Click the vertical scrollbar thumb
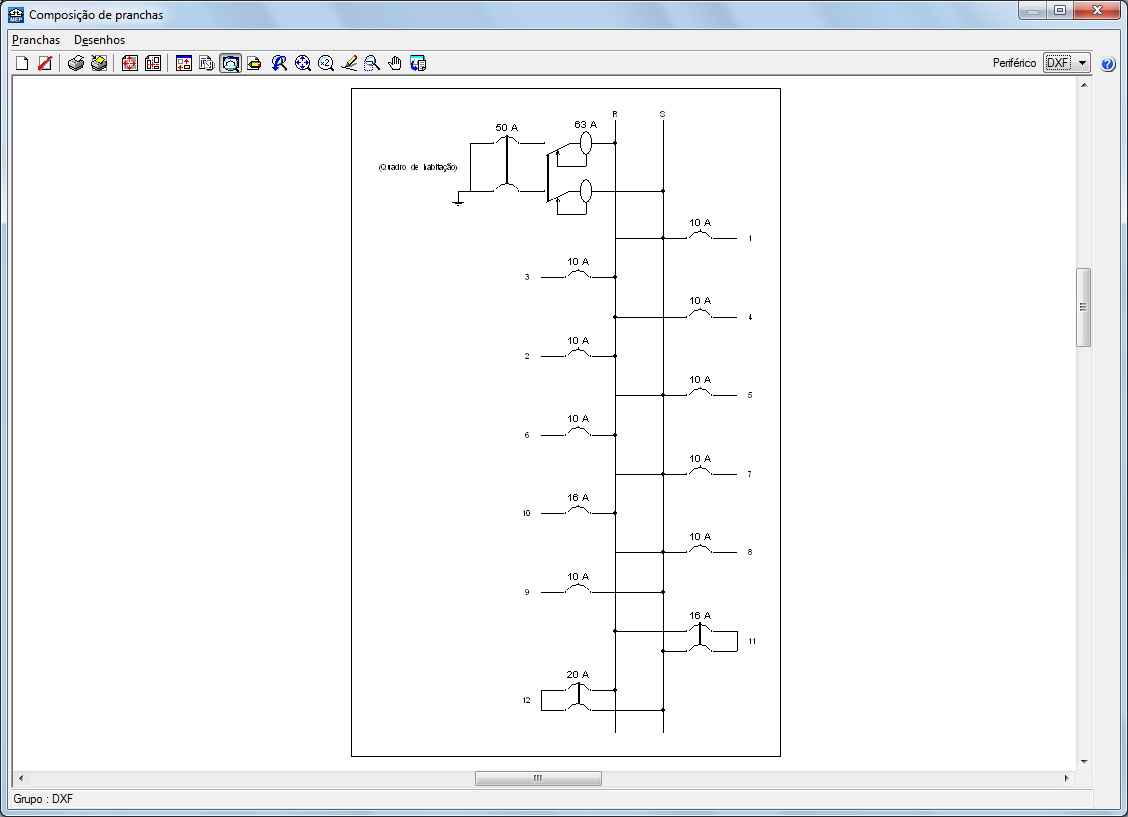Viewport: 1128px width, 817px height. click(1083, 307)
